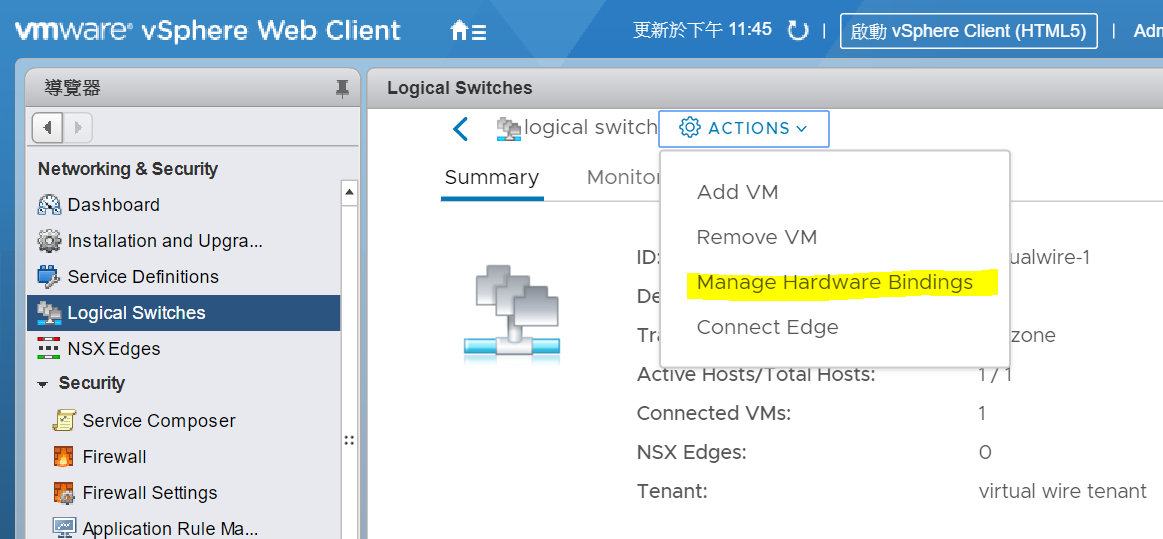Click the refresh icon beside update time
This screenshot has width=1163, height=539.
tap(798, 31)
